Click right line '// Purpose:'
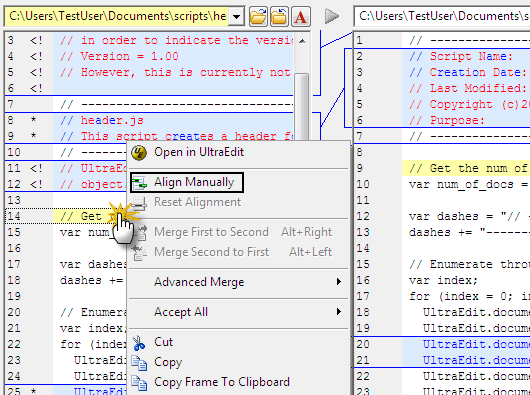Screen dimensions: 530x395 (x=447, y=121)
